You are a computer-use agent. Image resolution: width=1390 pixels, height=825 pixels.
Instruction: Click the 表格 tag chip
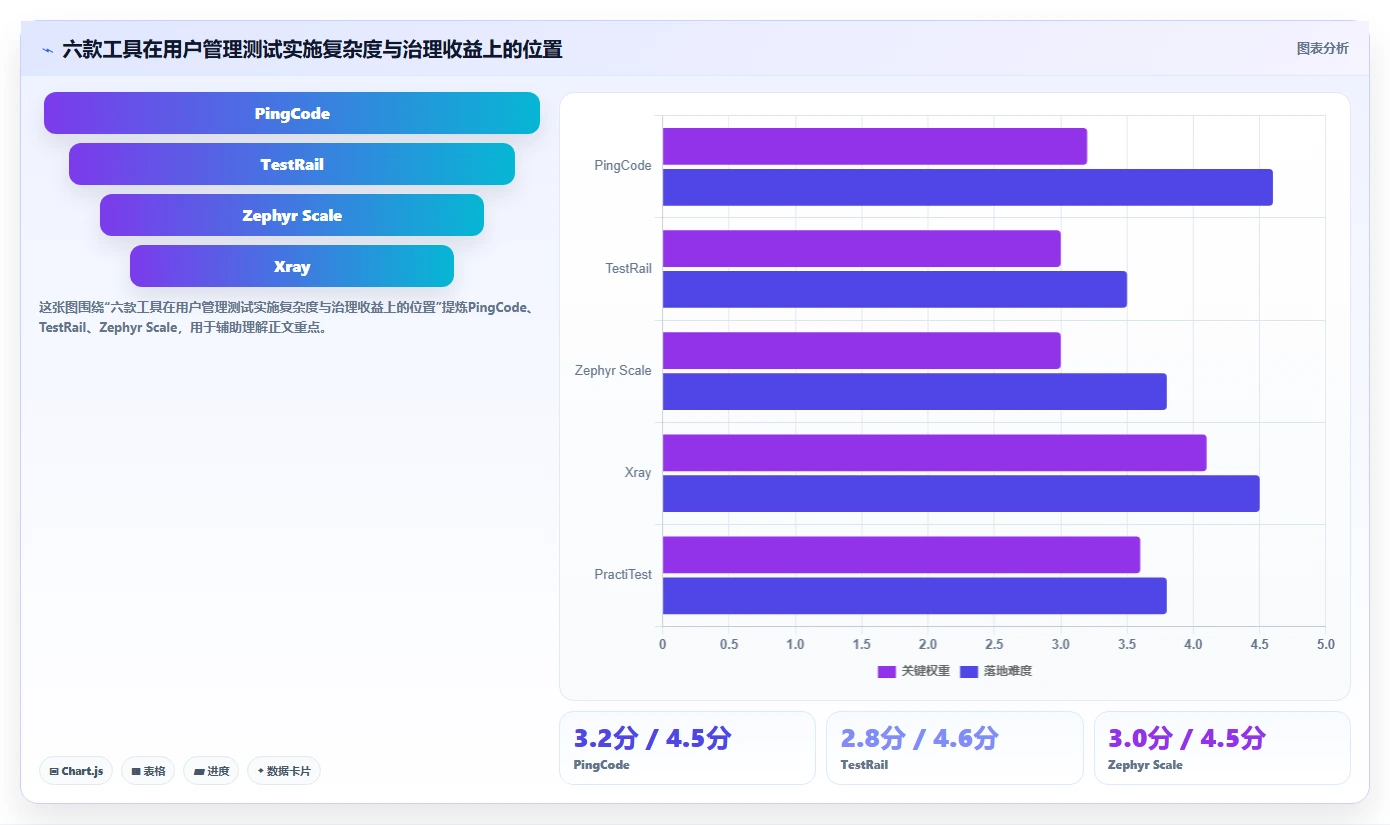[149, 771]
